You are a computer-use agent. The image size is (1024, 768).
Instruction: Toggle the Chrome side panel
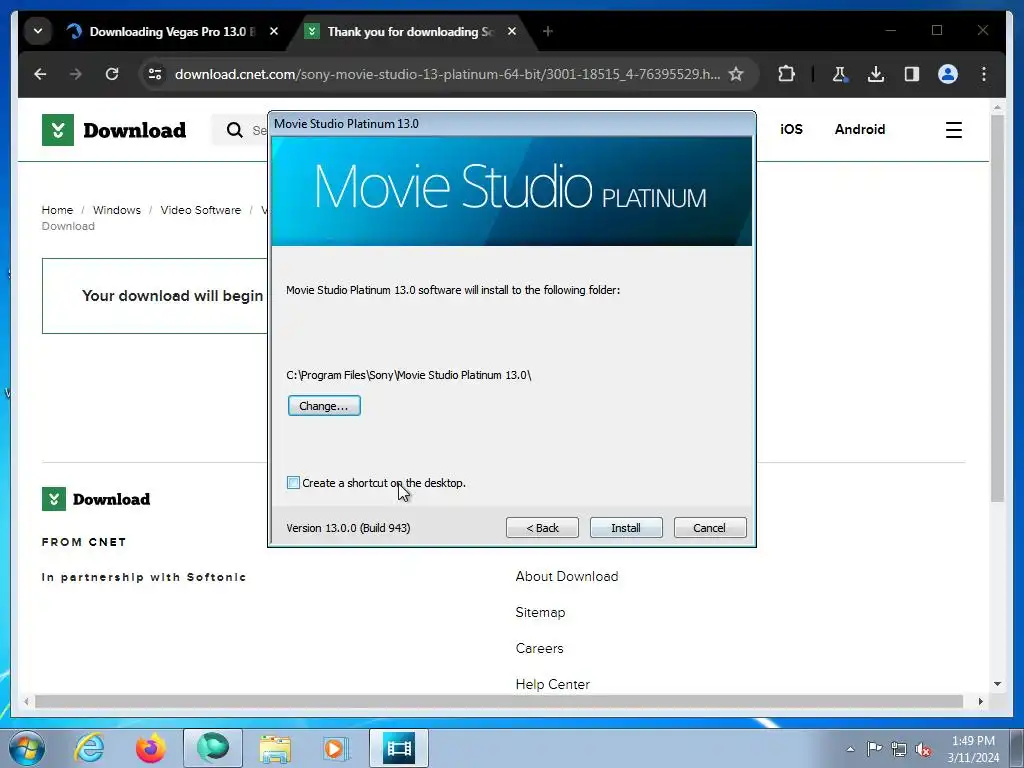pos(912,74)
